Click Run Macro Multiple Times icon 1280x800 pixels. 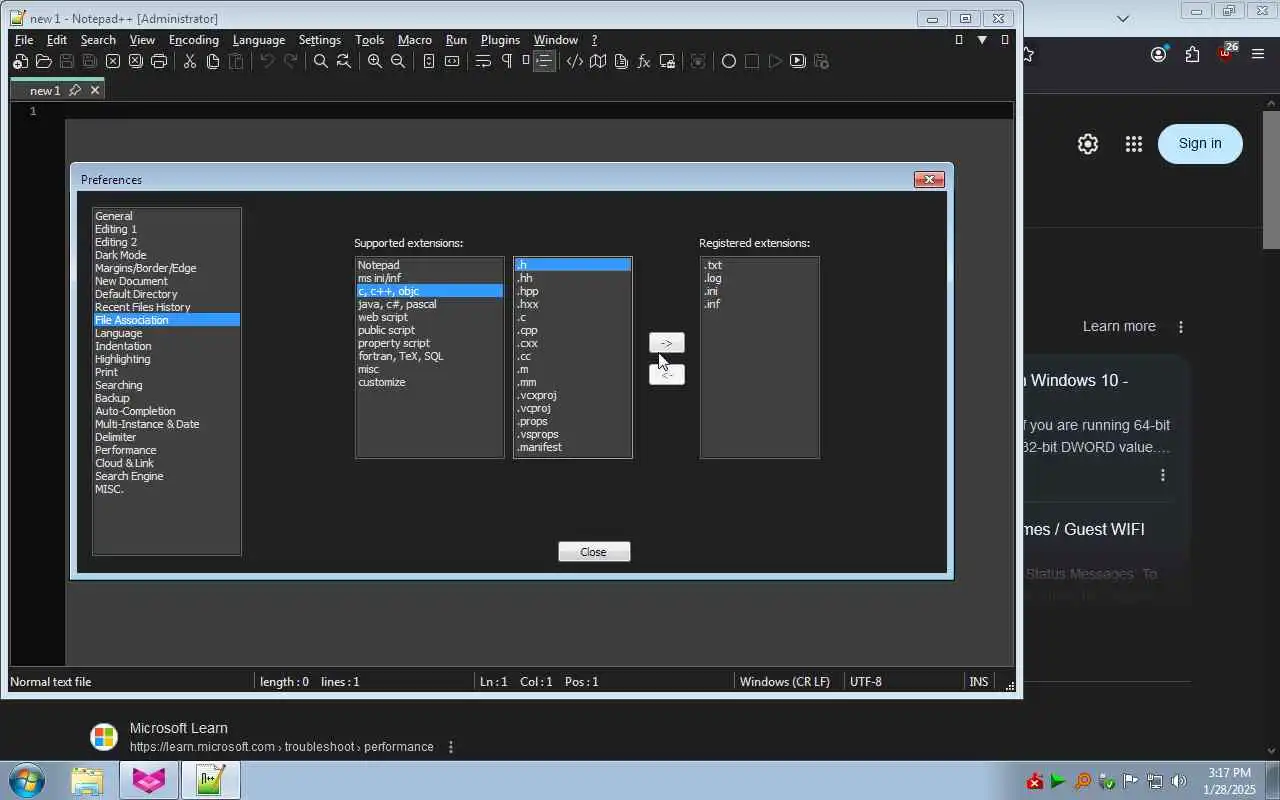tap(798, 61)
